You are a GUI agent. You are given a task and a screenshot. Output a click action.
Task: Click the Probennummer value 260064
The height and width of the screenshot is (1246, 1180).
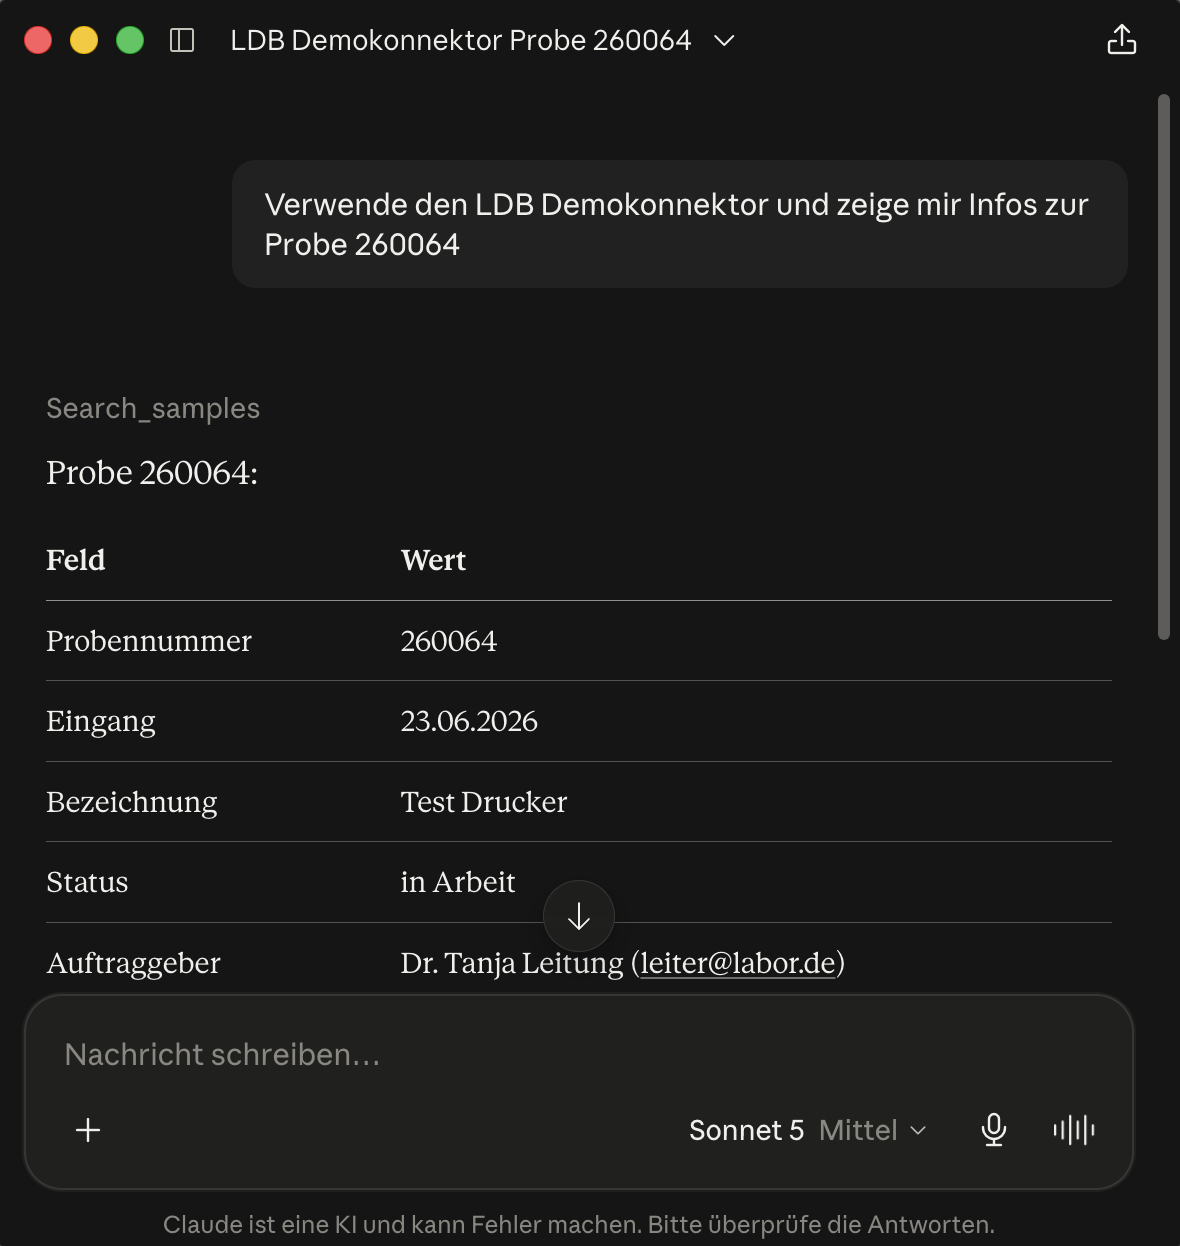(449, 641)
